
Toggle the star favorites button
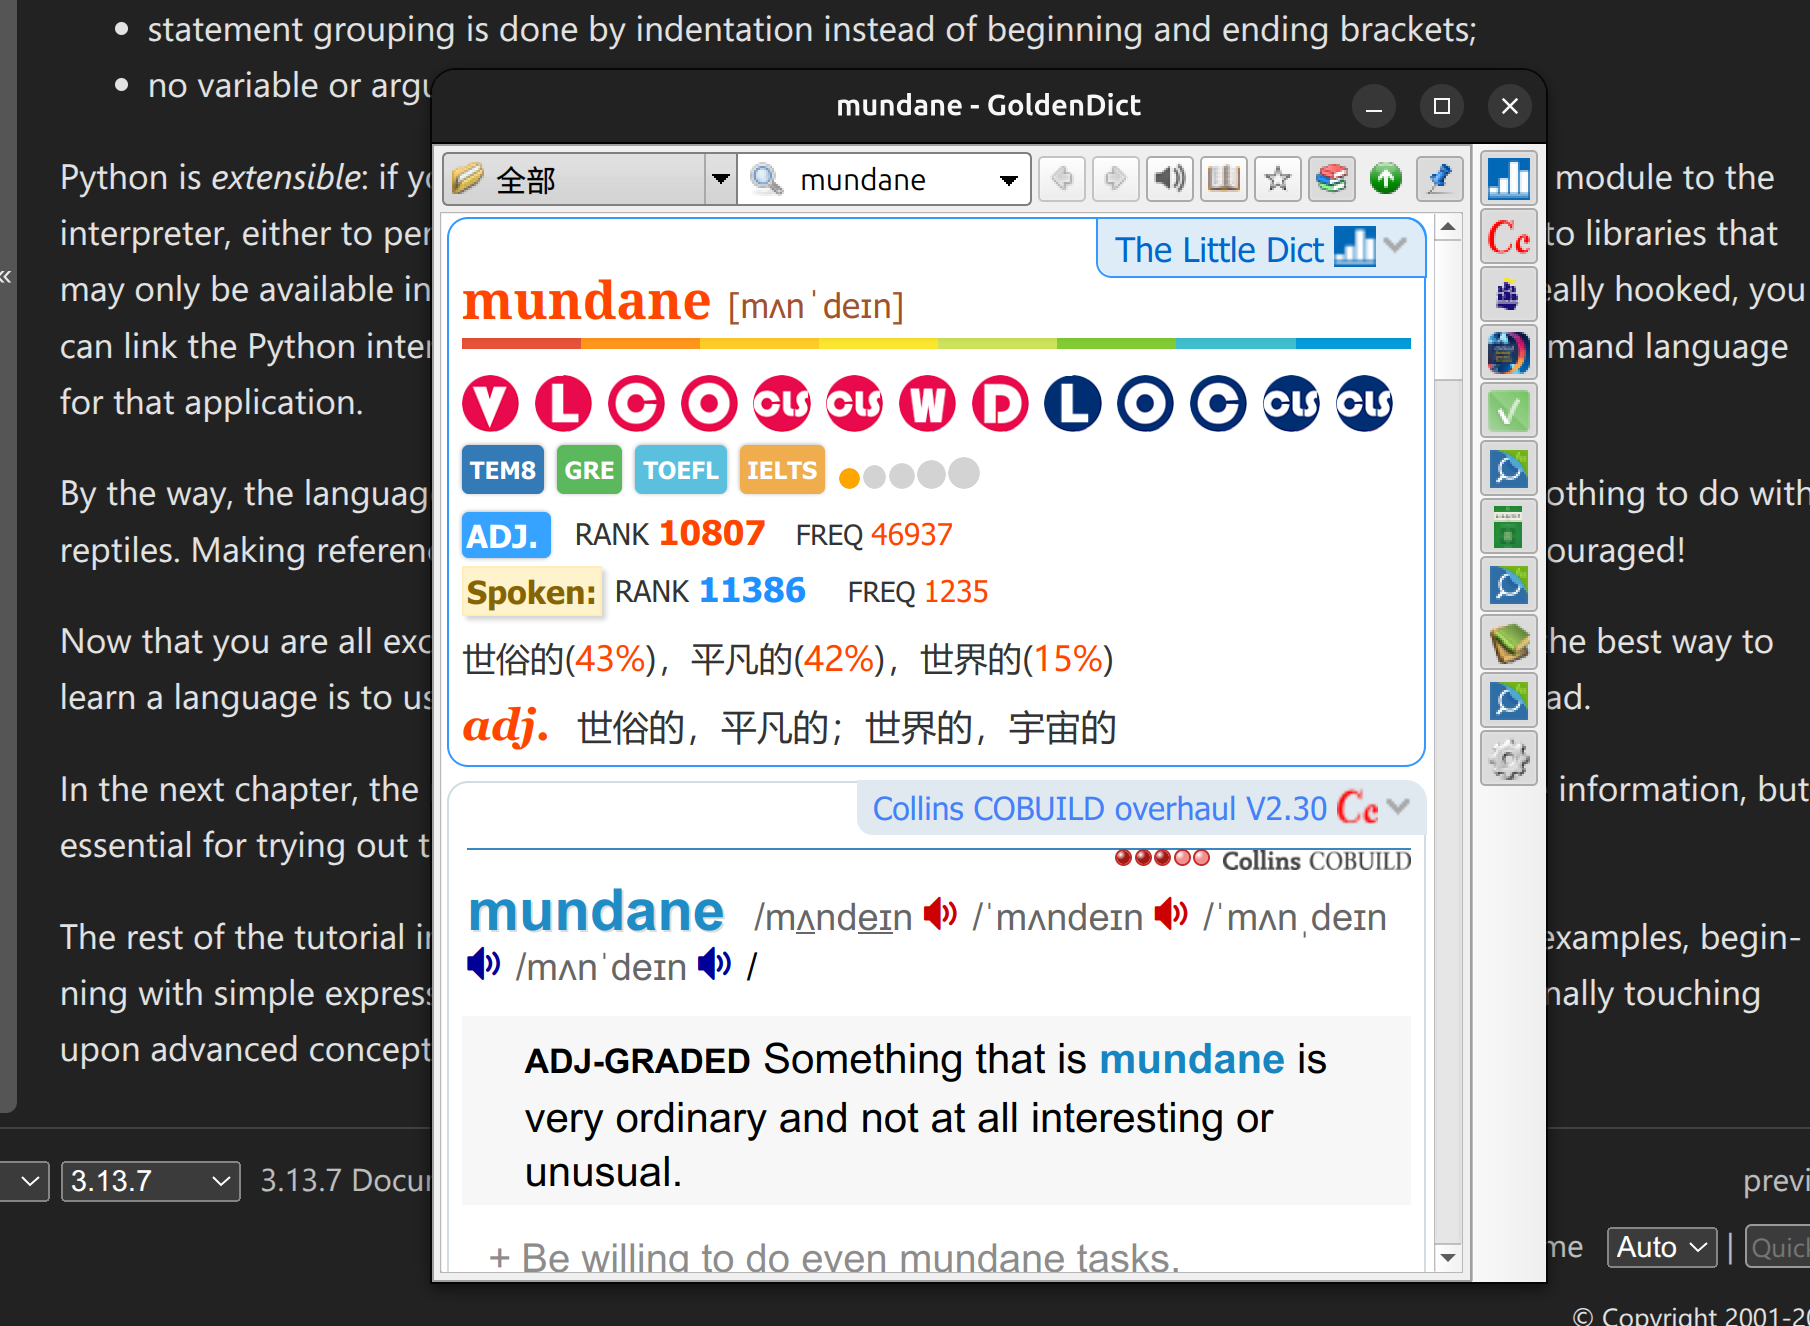pyautogui.click(x=1277, y=179)
